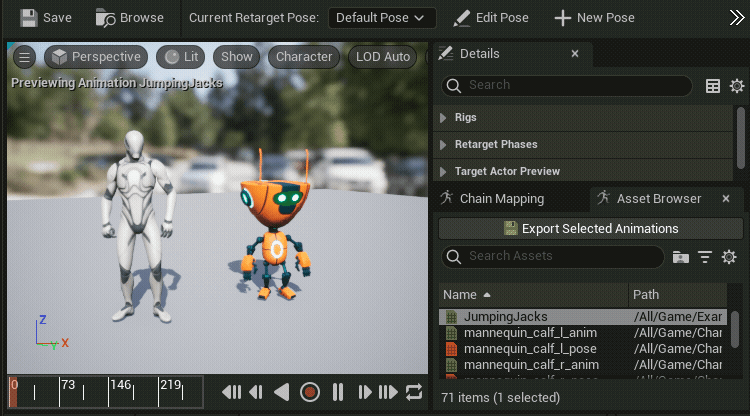Screen dimensions: 750x416
Task: Open the asset browser folder icon
Action: pyautogui.click(x=681, y=257)
